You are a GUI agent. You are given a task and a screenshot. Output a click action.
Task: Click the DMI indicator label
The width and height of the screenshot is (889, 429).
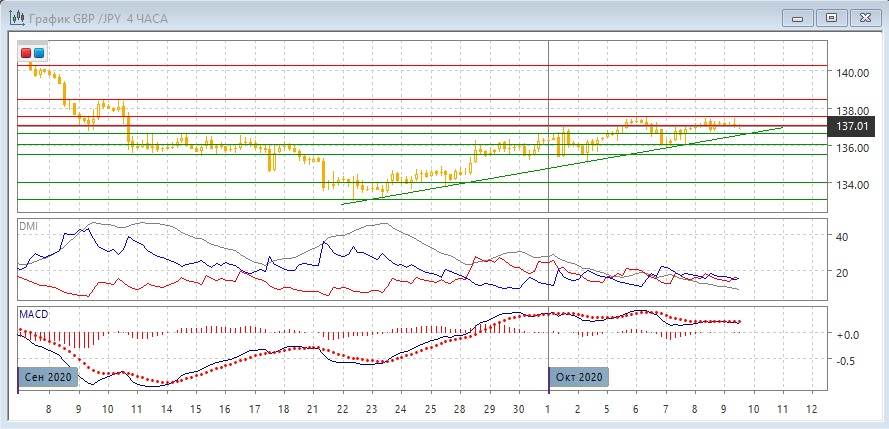pyautogui.click(x=28, y=226)
